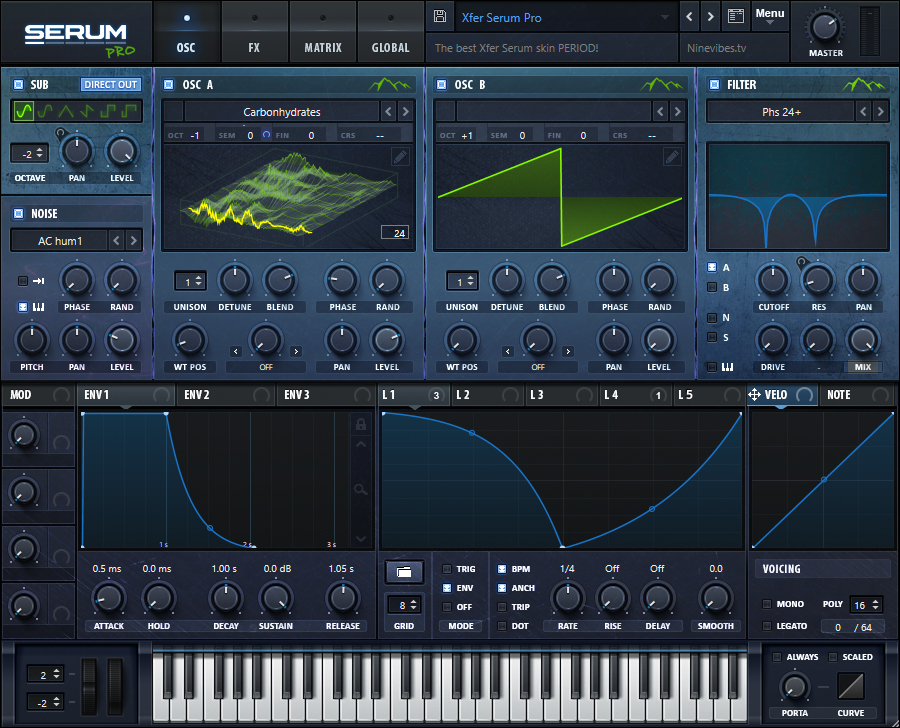The width and height of the screenshot is (900, 728).
Task: Toggle LFO BPM sync checkbox
Action: [x=502, y=569]
